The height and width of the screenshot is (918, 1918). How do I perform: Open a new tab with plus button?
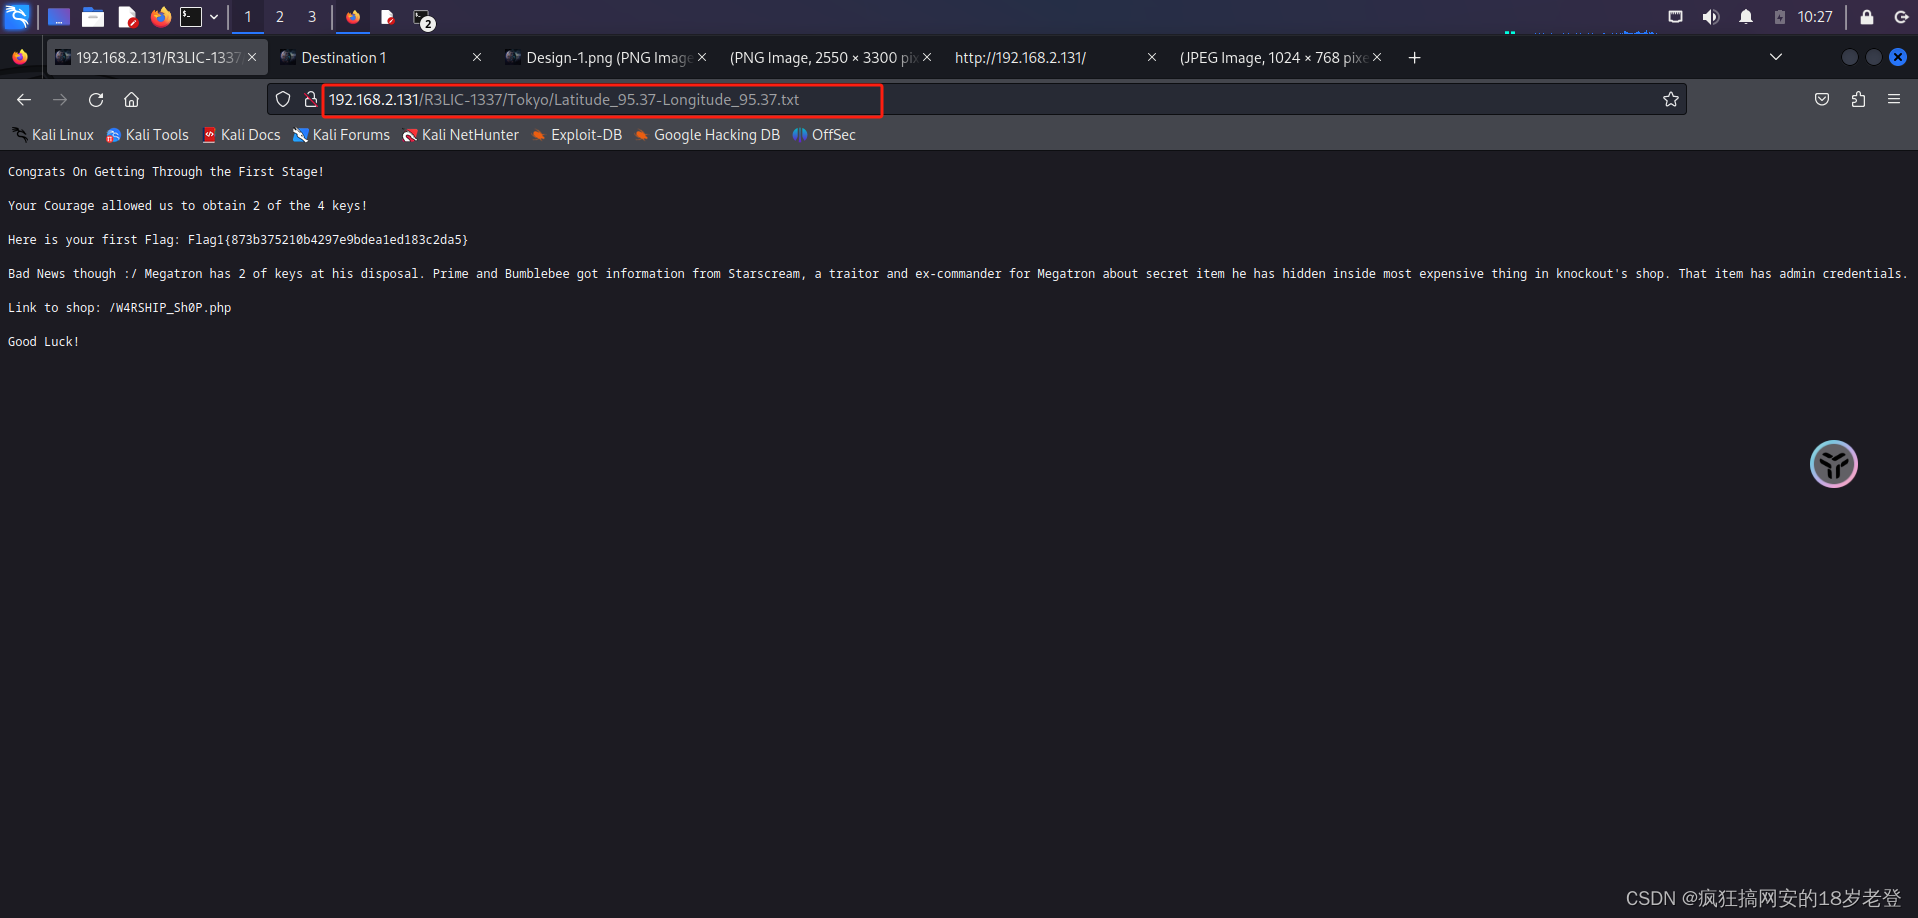1414,58
